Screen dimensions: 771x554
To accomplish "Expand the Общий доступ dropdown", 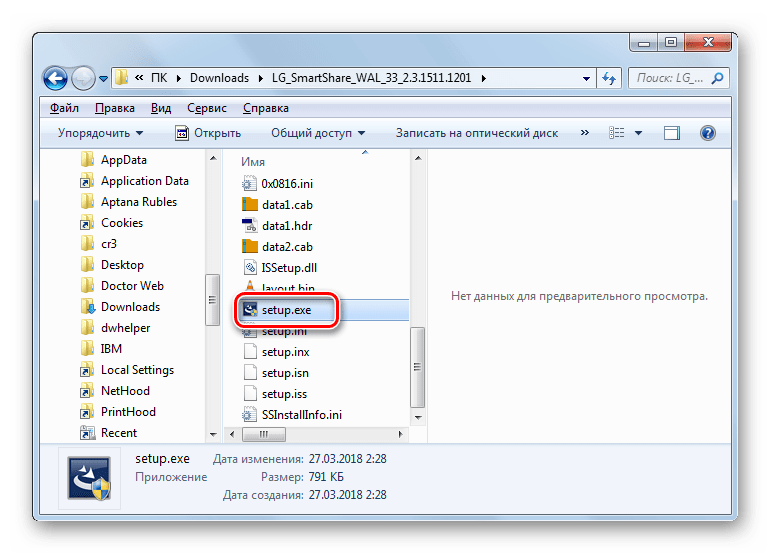I will [318, 133].
